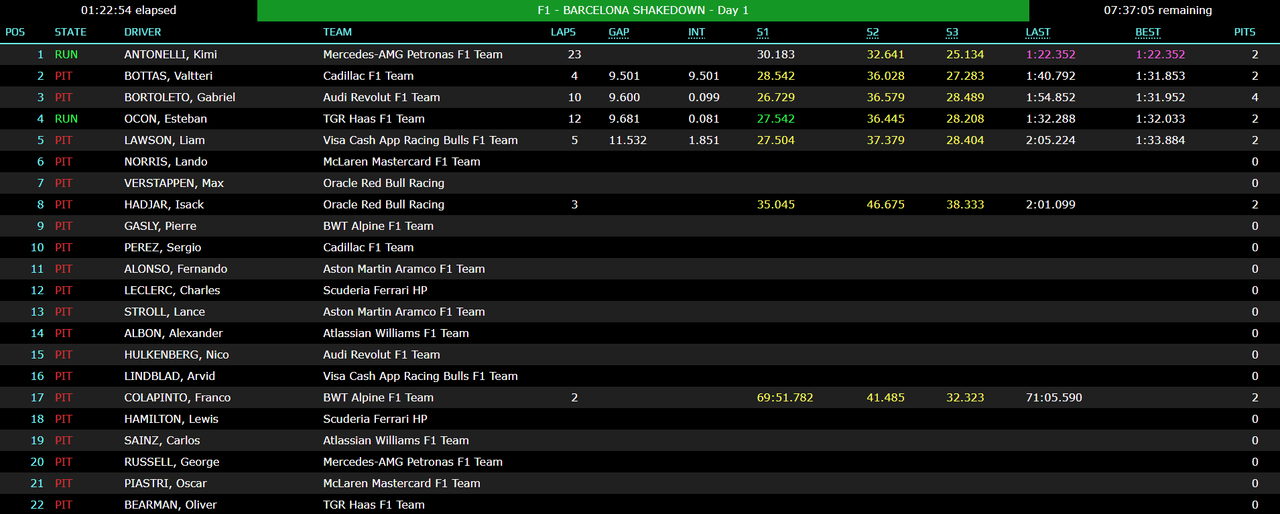Select driver VERSTAPPEN, Max
The width and height of the screenshot is (1280, 514).
pyautogui.click(x=174, y=184)
